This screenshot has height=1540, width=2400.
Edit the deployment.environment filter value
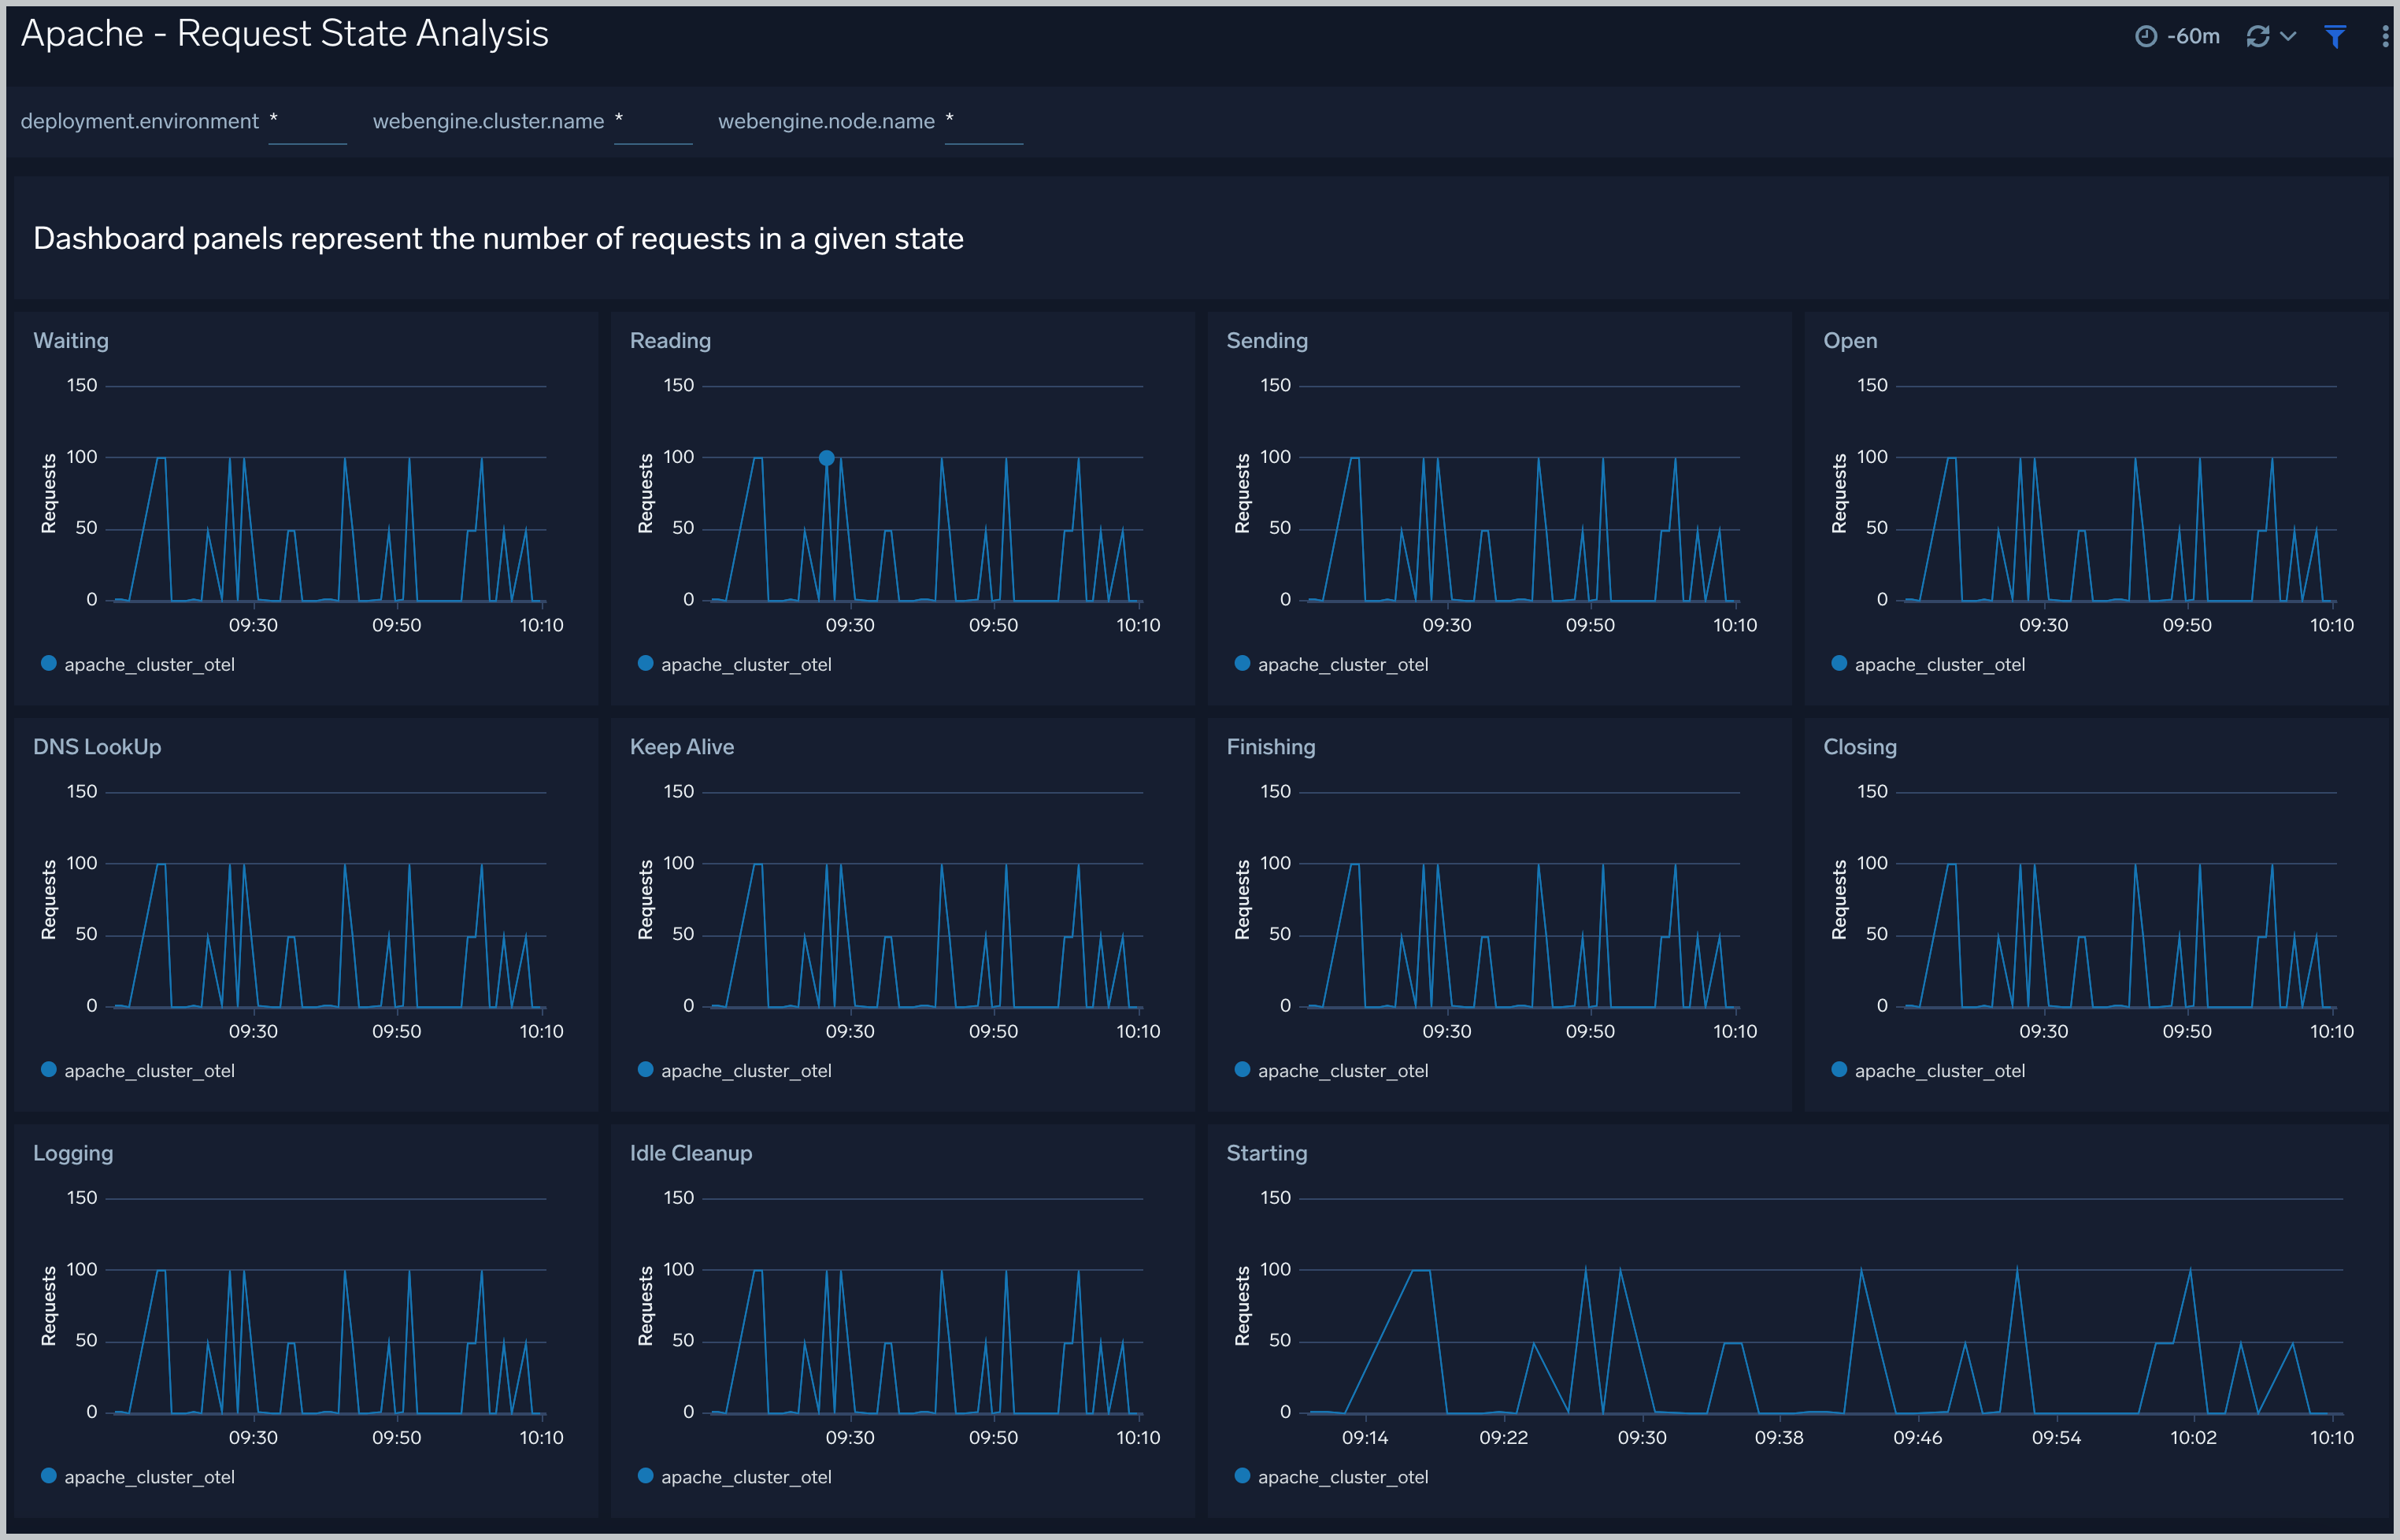pos(307,122)
